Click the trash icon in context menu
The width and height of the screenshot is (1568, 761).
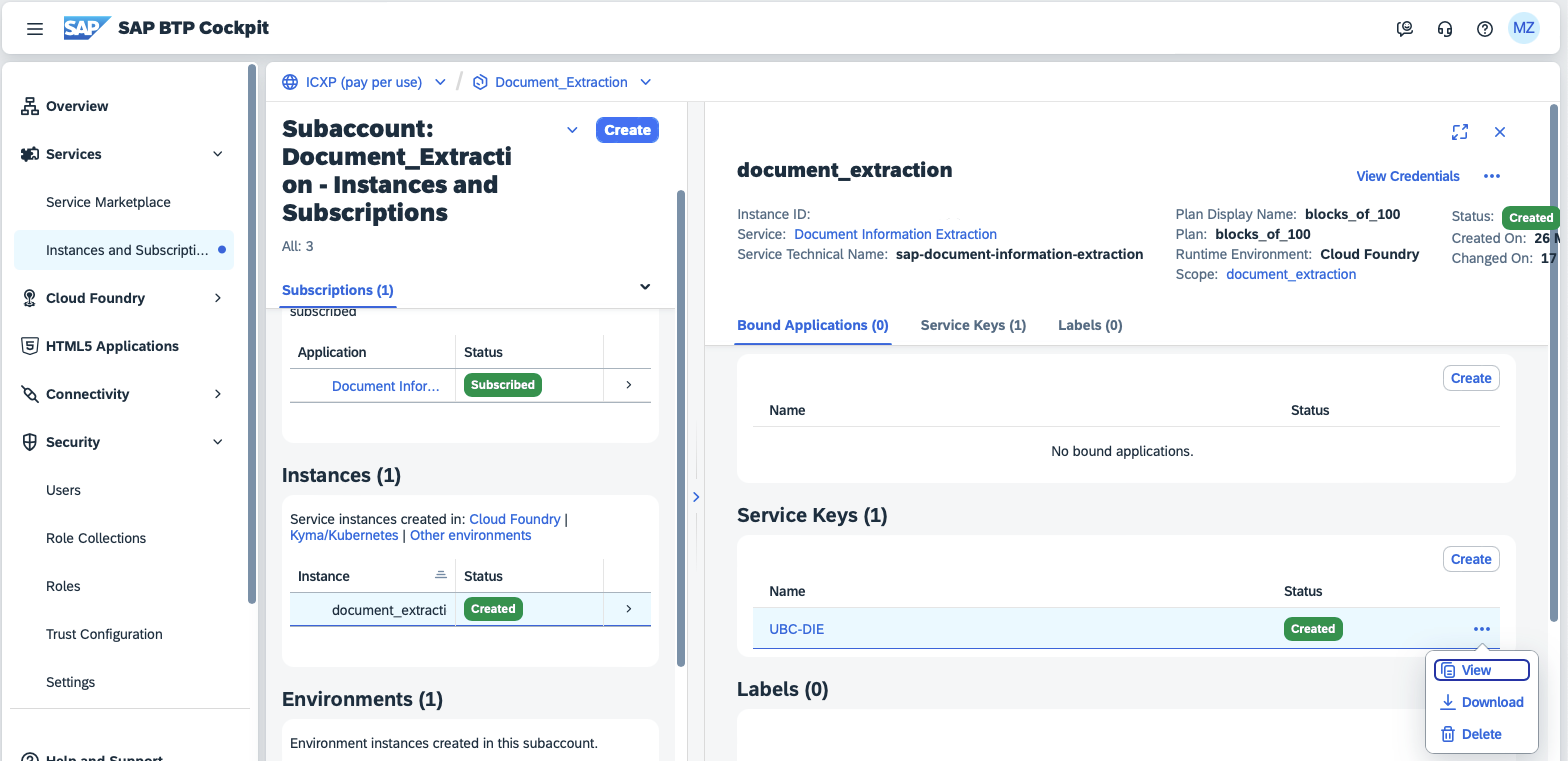coord(1448,734)
